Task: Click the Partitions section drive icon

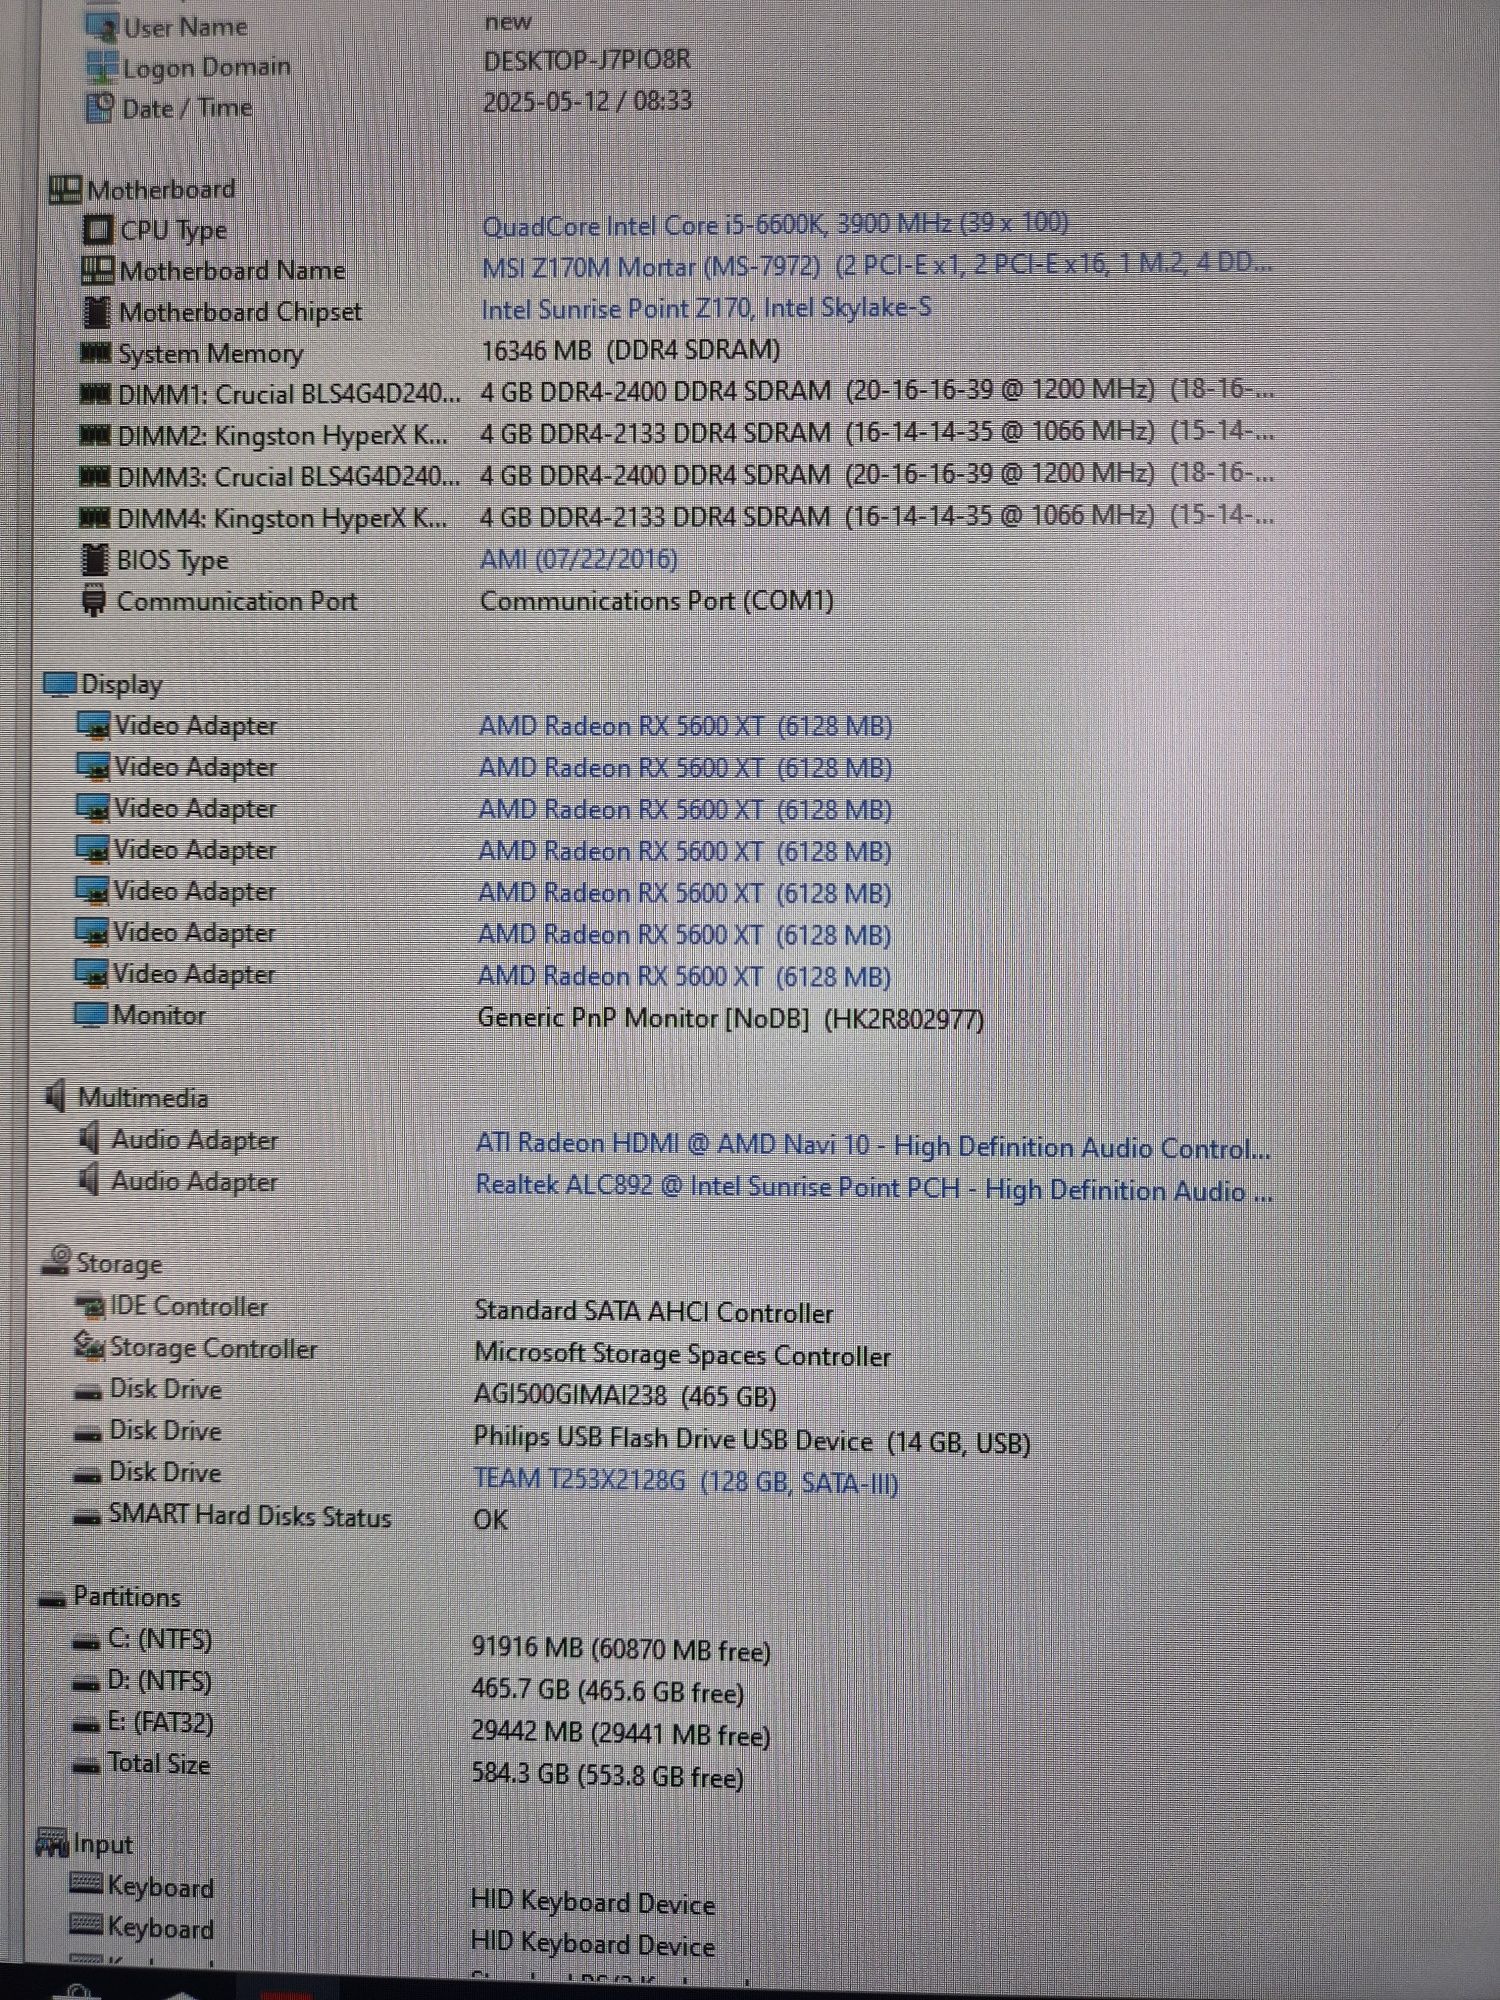Action: 51,1599
